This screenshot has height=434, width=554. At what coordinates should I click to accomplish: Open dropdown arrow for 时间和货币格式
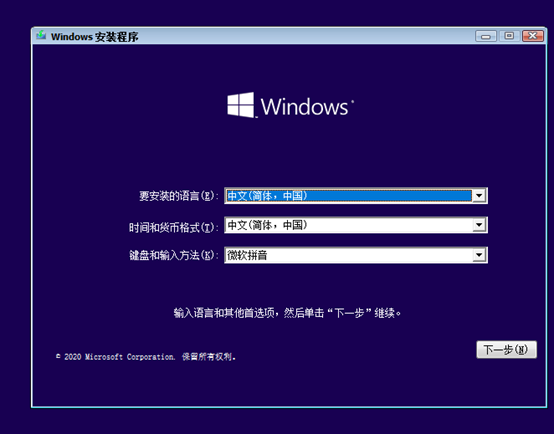[x=479, y=225]
